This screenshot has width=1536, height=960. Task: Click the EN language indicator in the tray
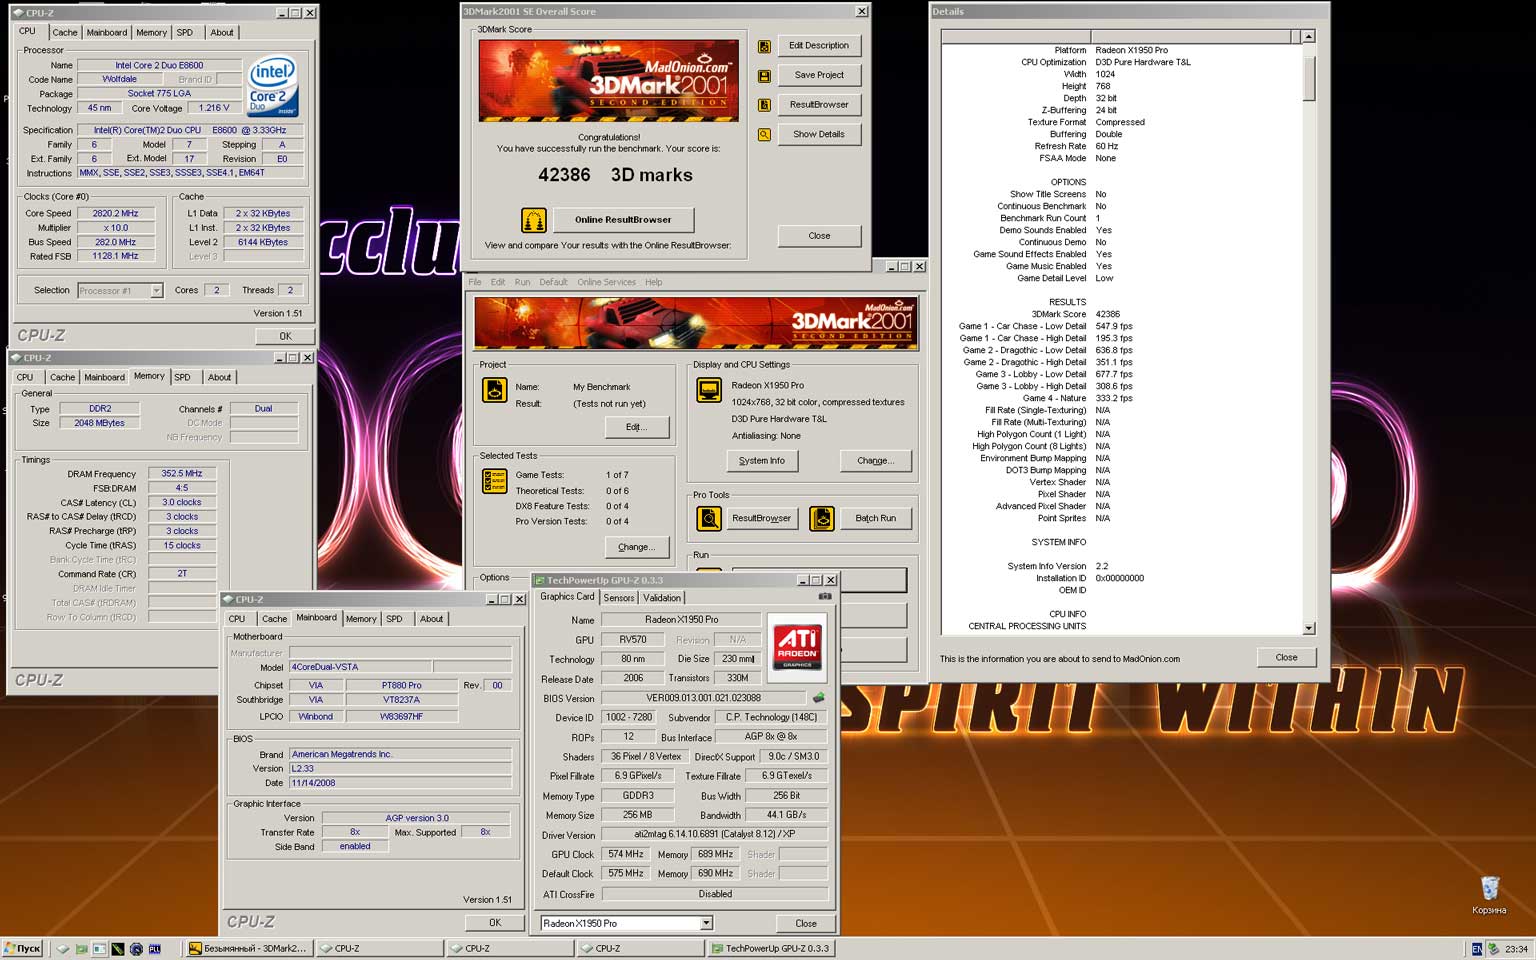1477,948
